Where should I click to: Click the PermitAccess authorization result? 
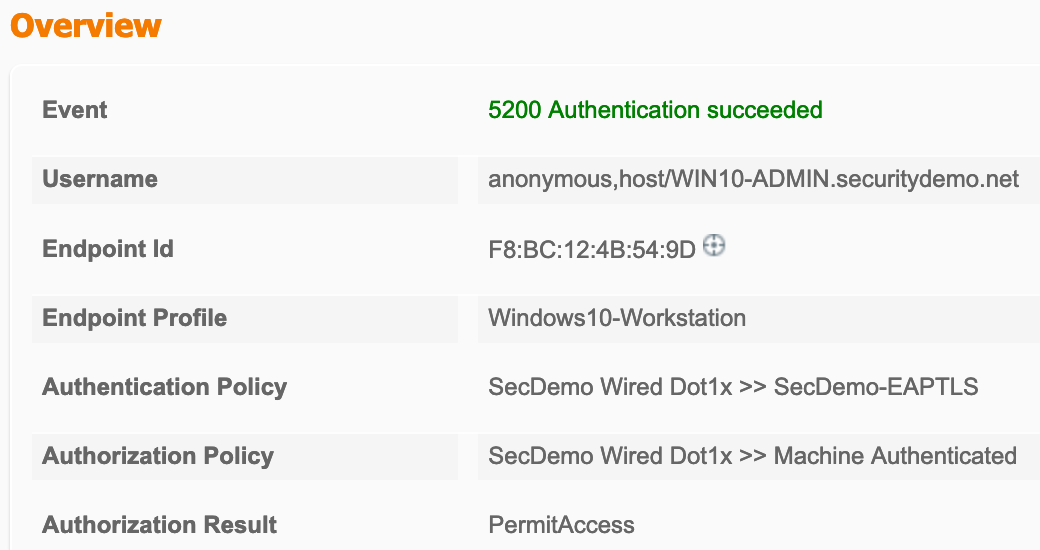click(561, 525)
